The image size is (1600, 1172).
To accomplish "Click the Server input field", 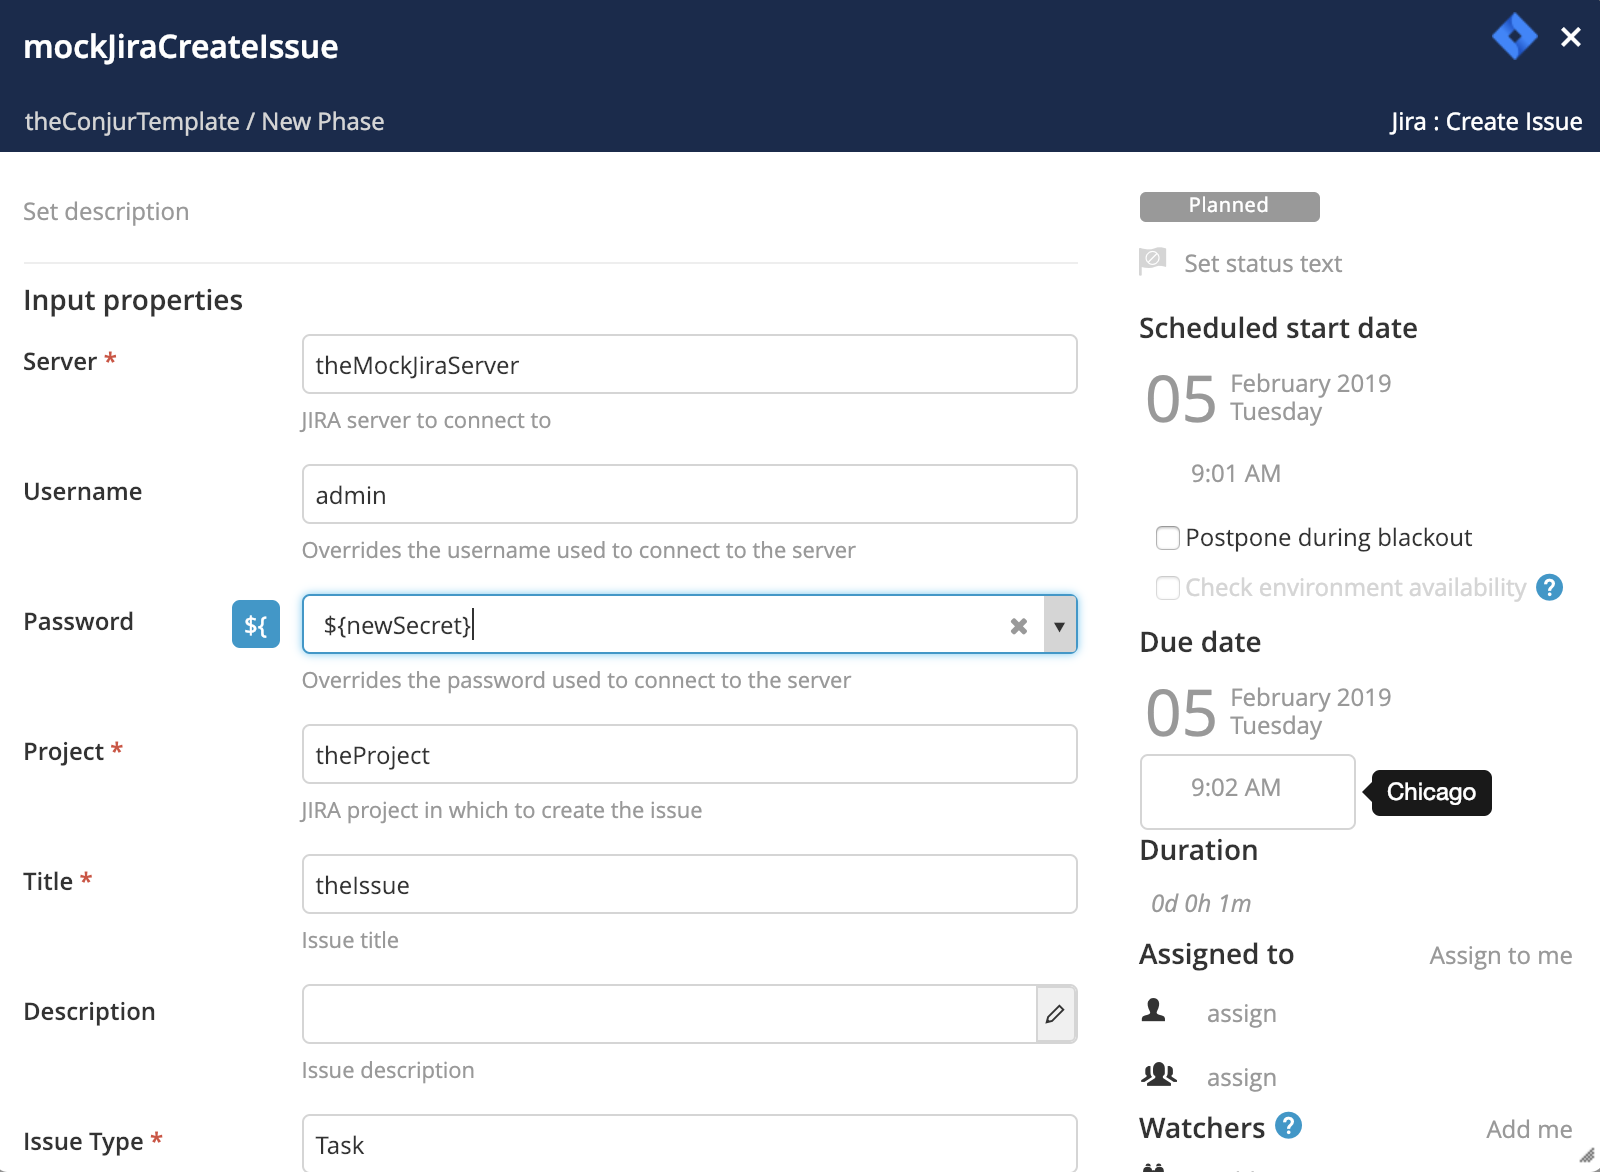I will point(689,365).
